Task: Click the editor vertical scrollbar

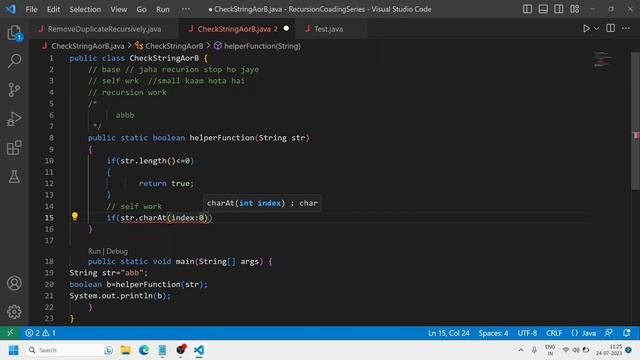Action: click(636, 121)
